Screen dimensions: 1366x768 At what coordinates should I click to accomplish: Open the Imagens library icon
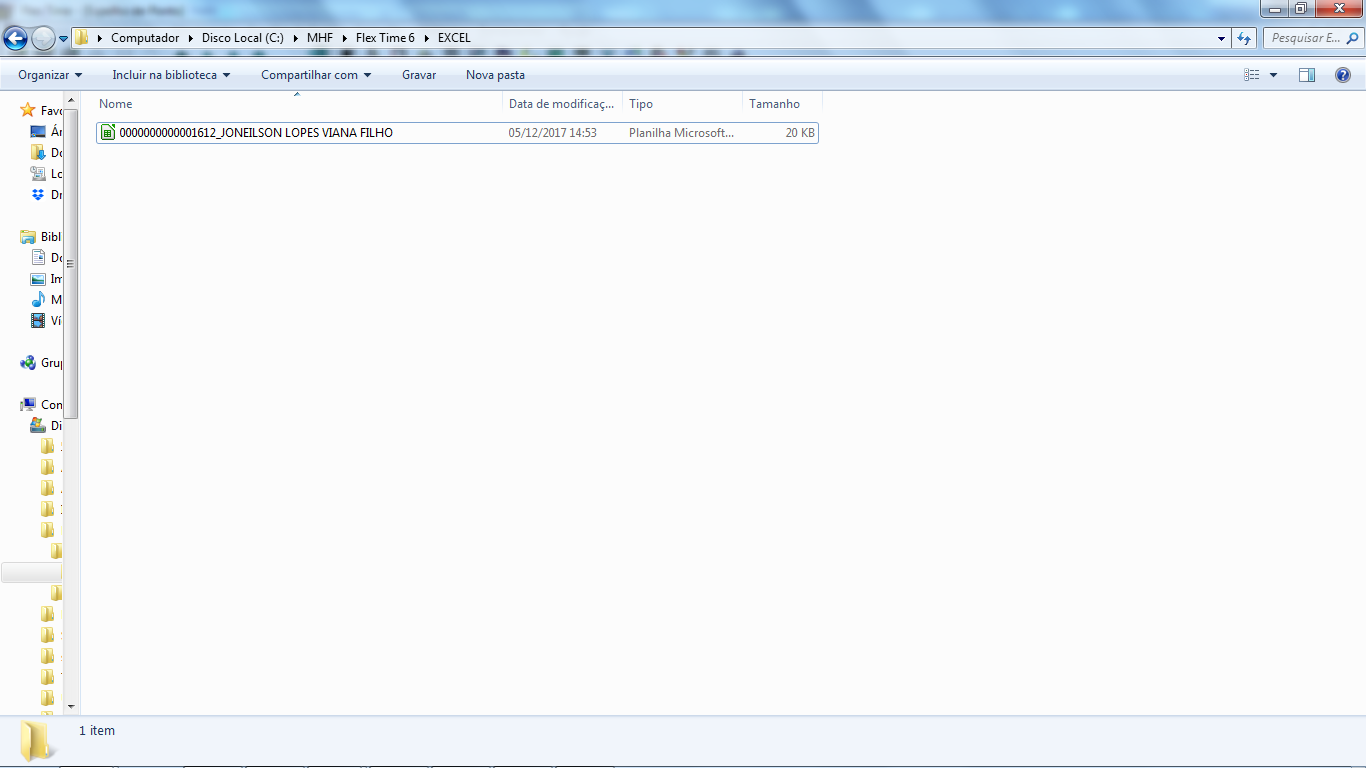click(38, 279)
